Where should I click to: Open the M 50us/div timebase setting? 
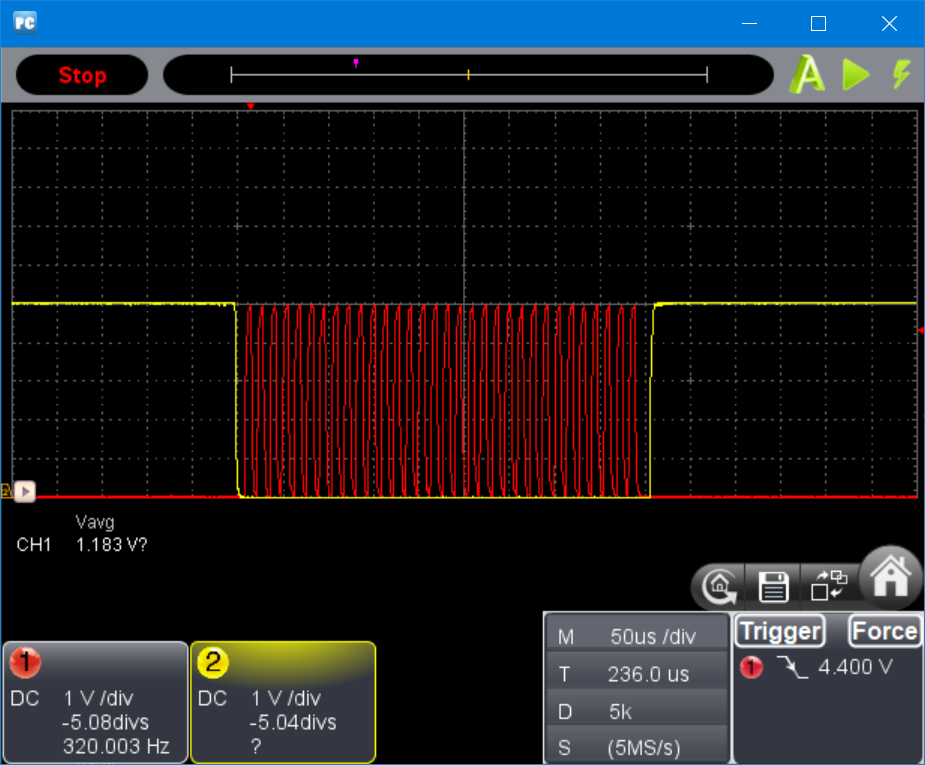[x=638, y=637]
